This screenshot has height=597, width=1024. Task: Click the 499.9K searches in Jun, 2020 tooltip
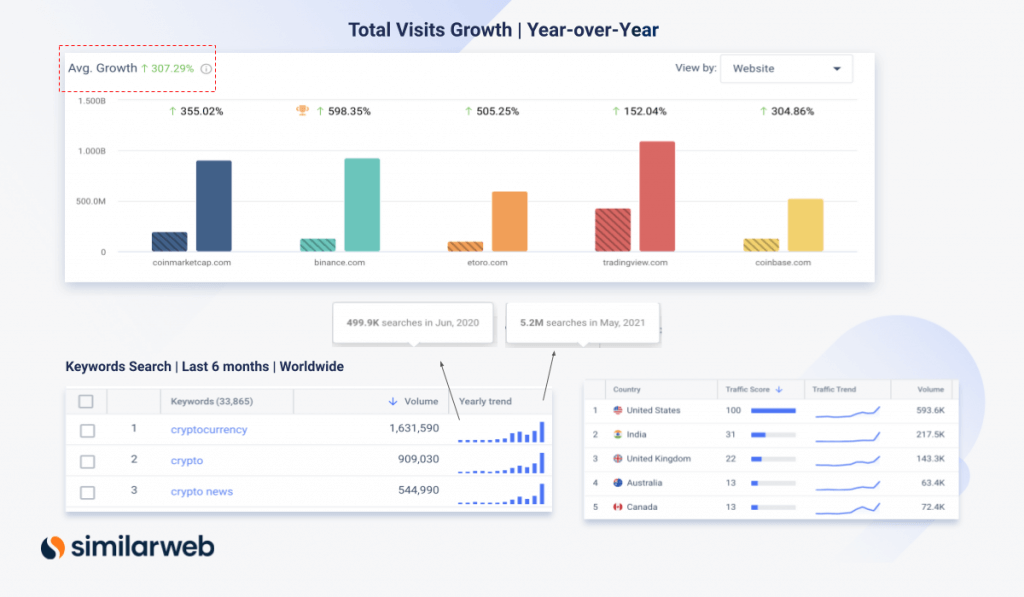point(413,323)
